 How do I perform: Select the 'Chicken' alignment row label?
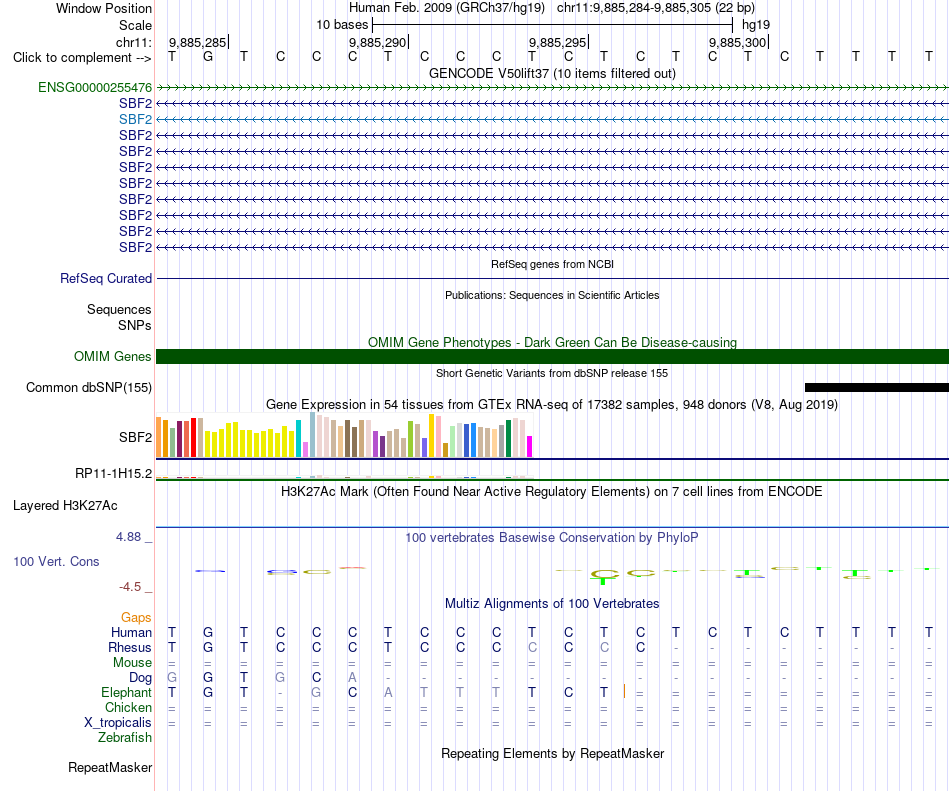point(128,707)
